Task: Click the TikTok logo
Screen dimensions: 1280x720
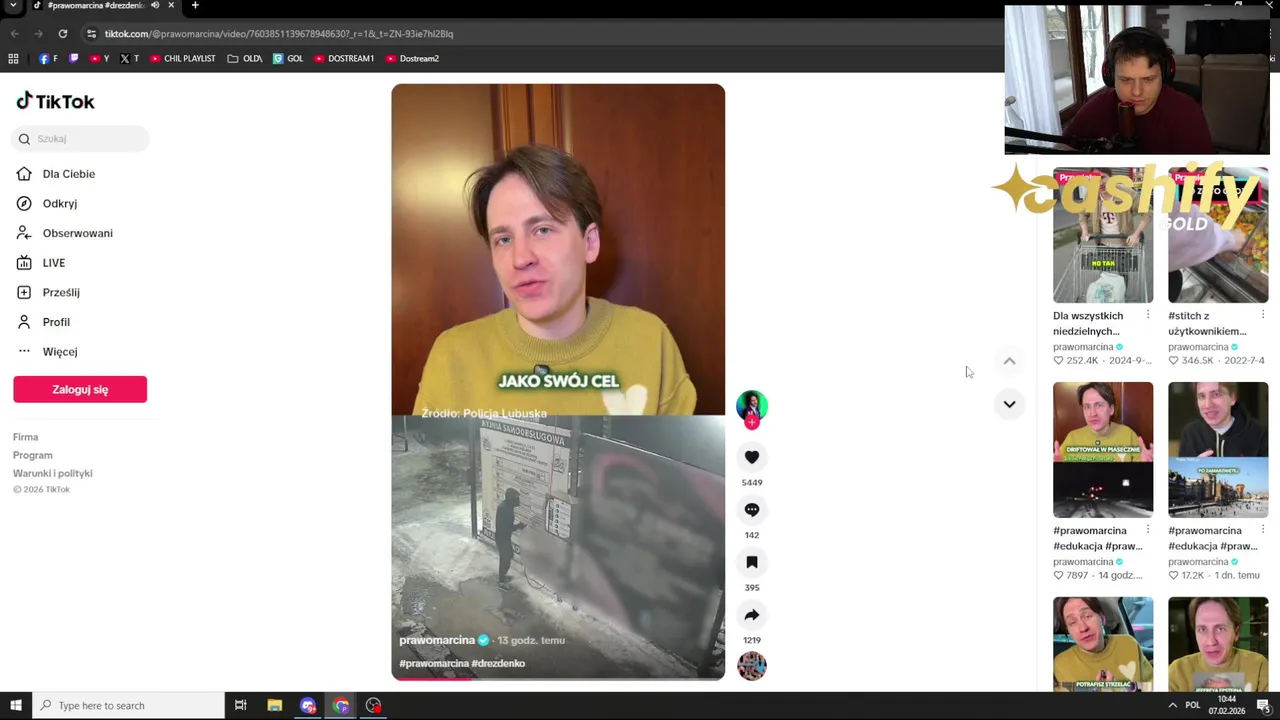Action: tap(55, 101)
